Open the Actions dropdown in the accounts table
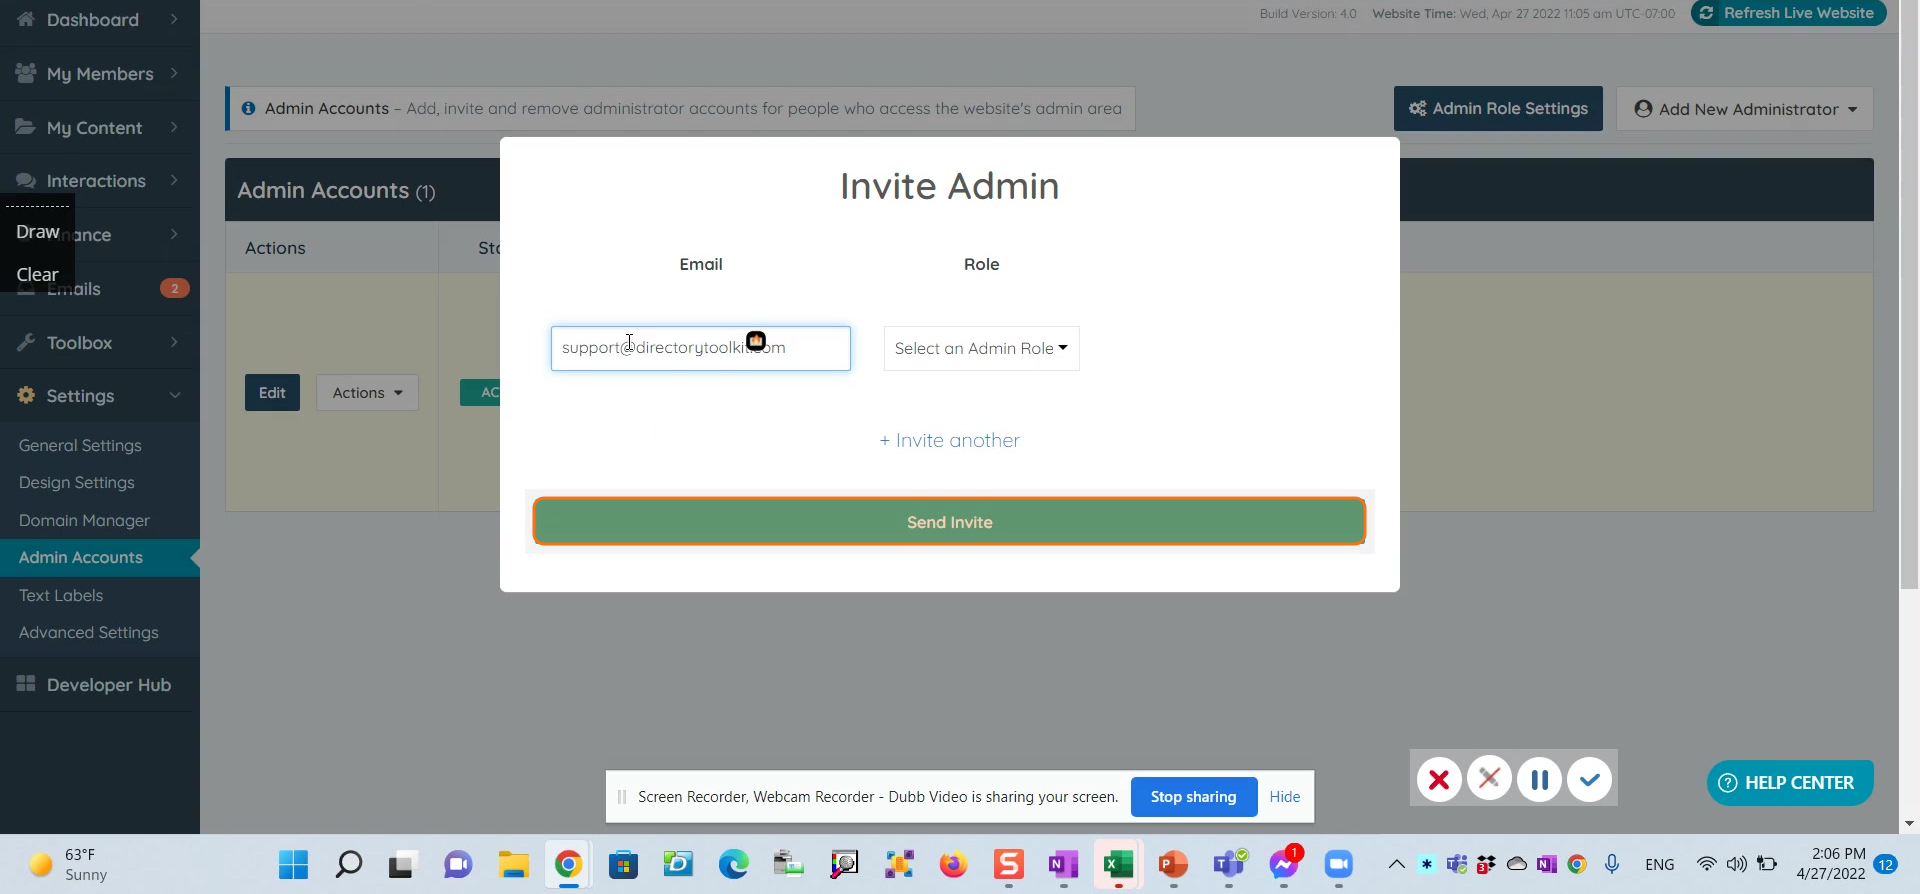1920x894 pixels. 367,393
